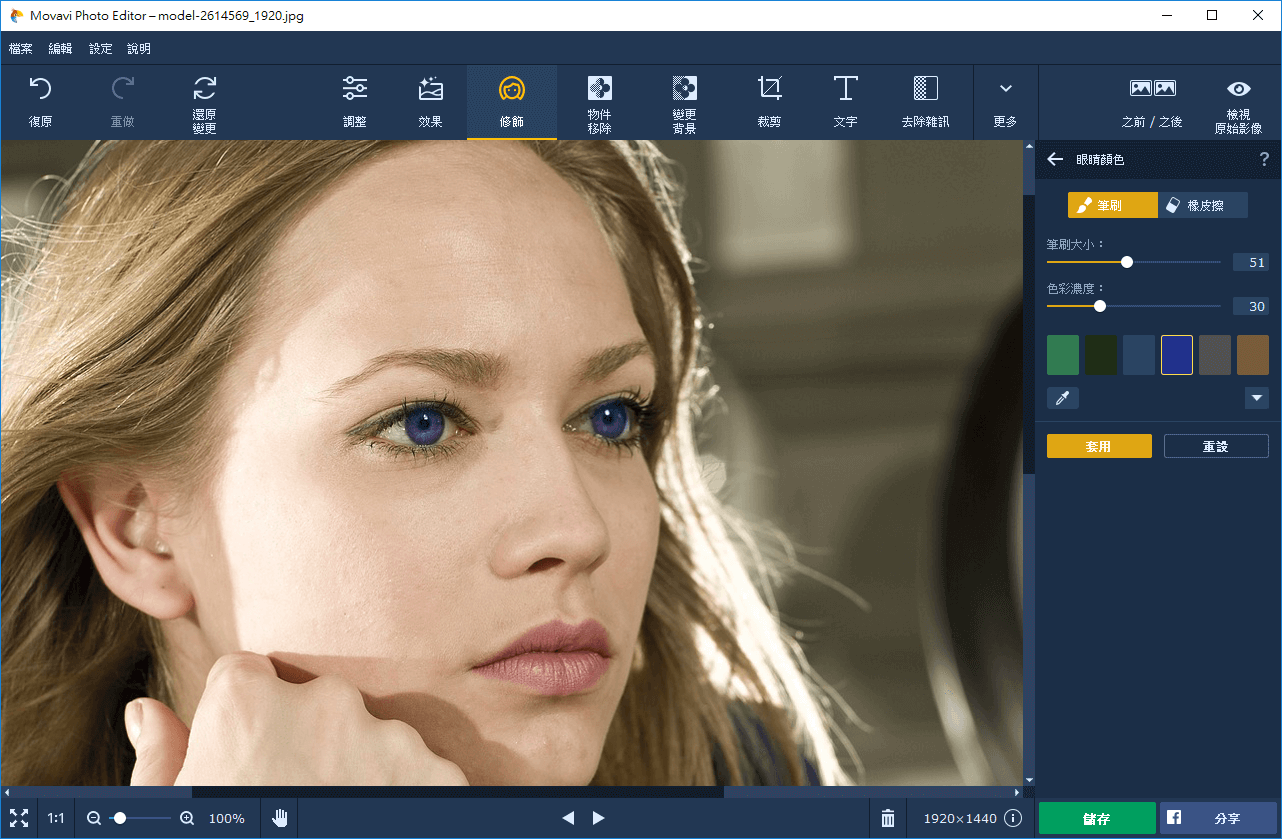The width and height of the screenshot is (1282, 839).
Task: Click the Apply (套用) button
Action: [x=1099, y=446]
